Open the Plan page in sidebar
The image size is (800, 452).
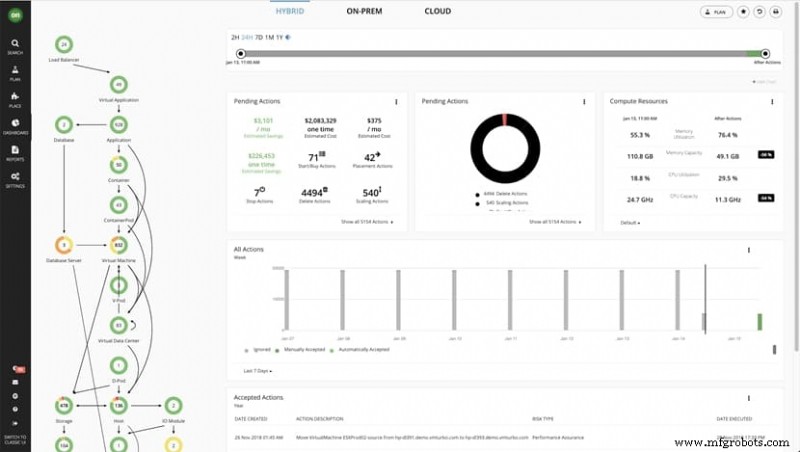click(15, 73)
